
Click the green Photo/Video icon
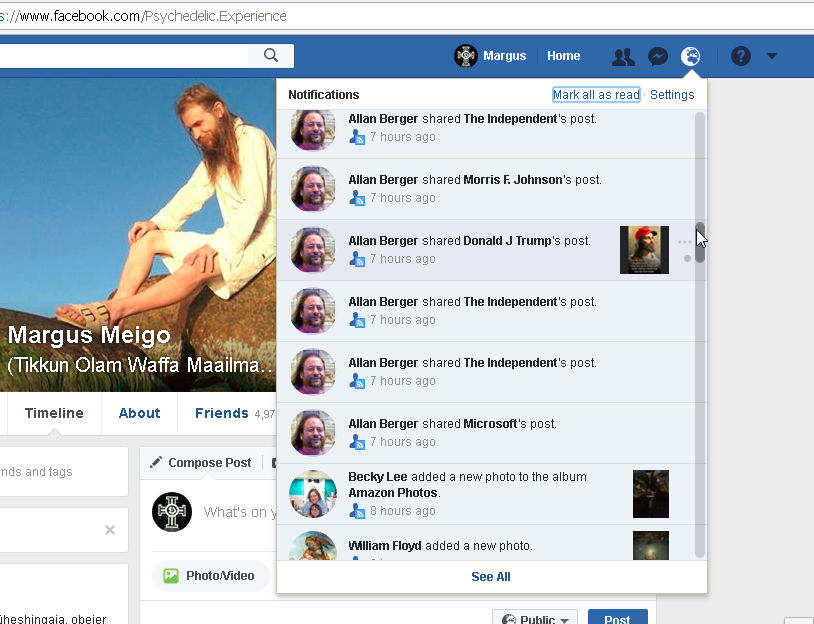(171, 576)
